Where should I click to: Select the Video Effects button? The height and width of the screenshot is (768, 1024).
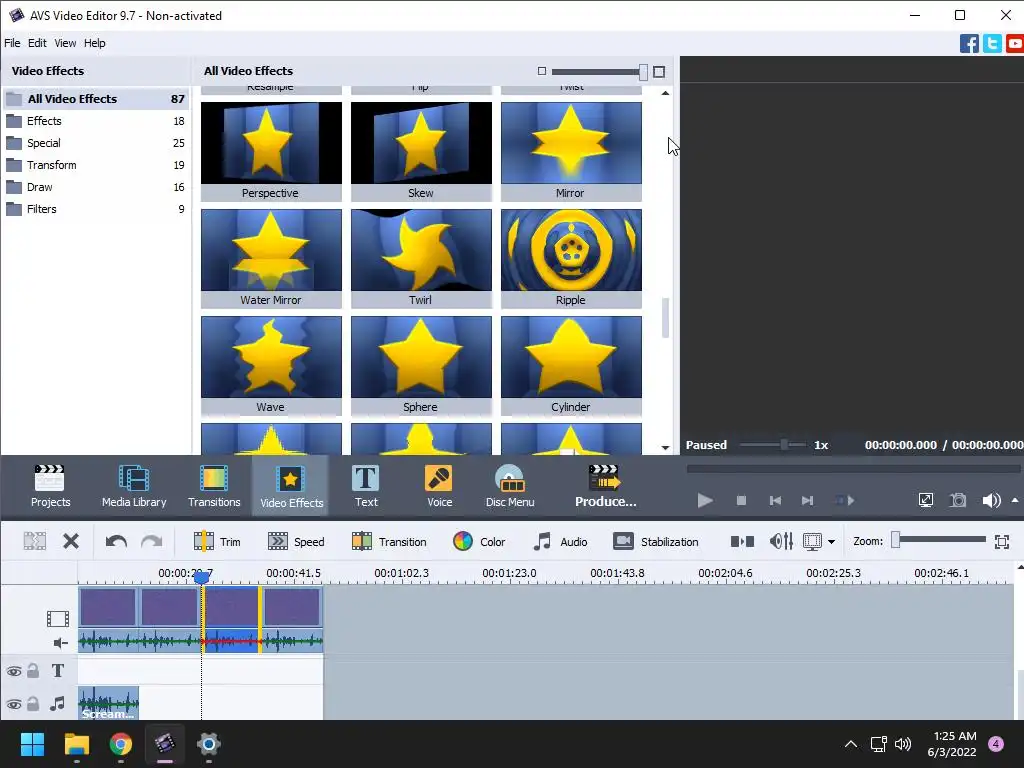coord(291,486)
